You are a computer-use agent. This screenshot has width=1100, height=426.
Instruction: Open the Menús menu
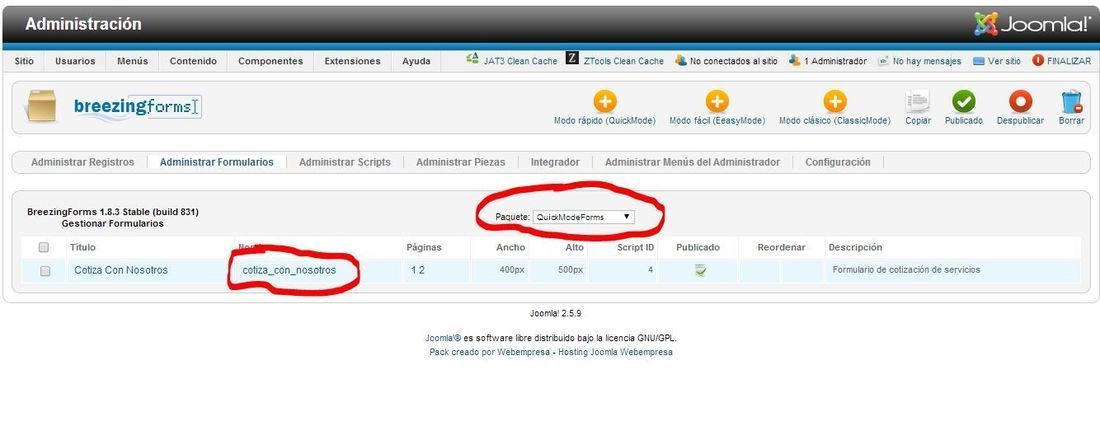click(x=133, y=61)
